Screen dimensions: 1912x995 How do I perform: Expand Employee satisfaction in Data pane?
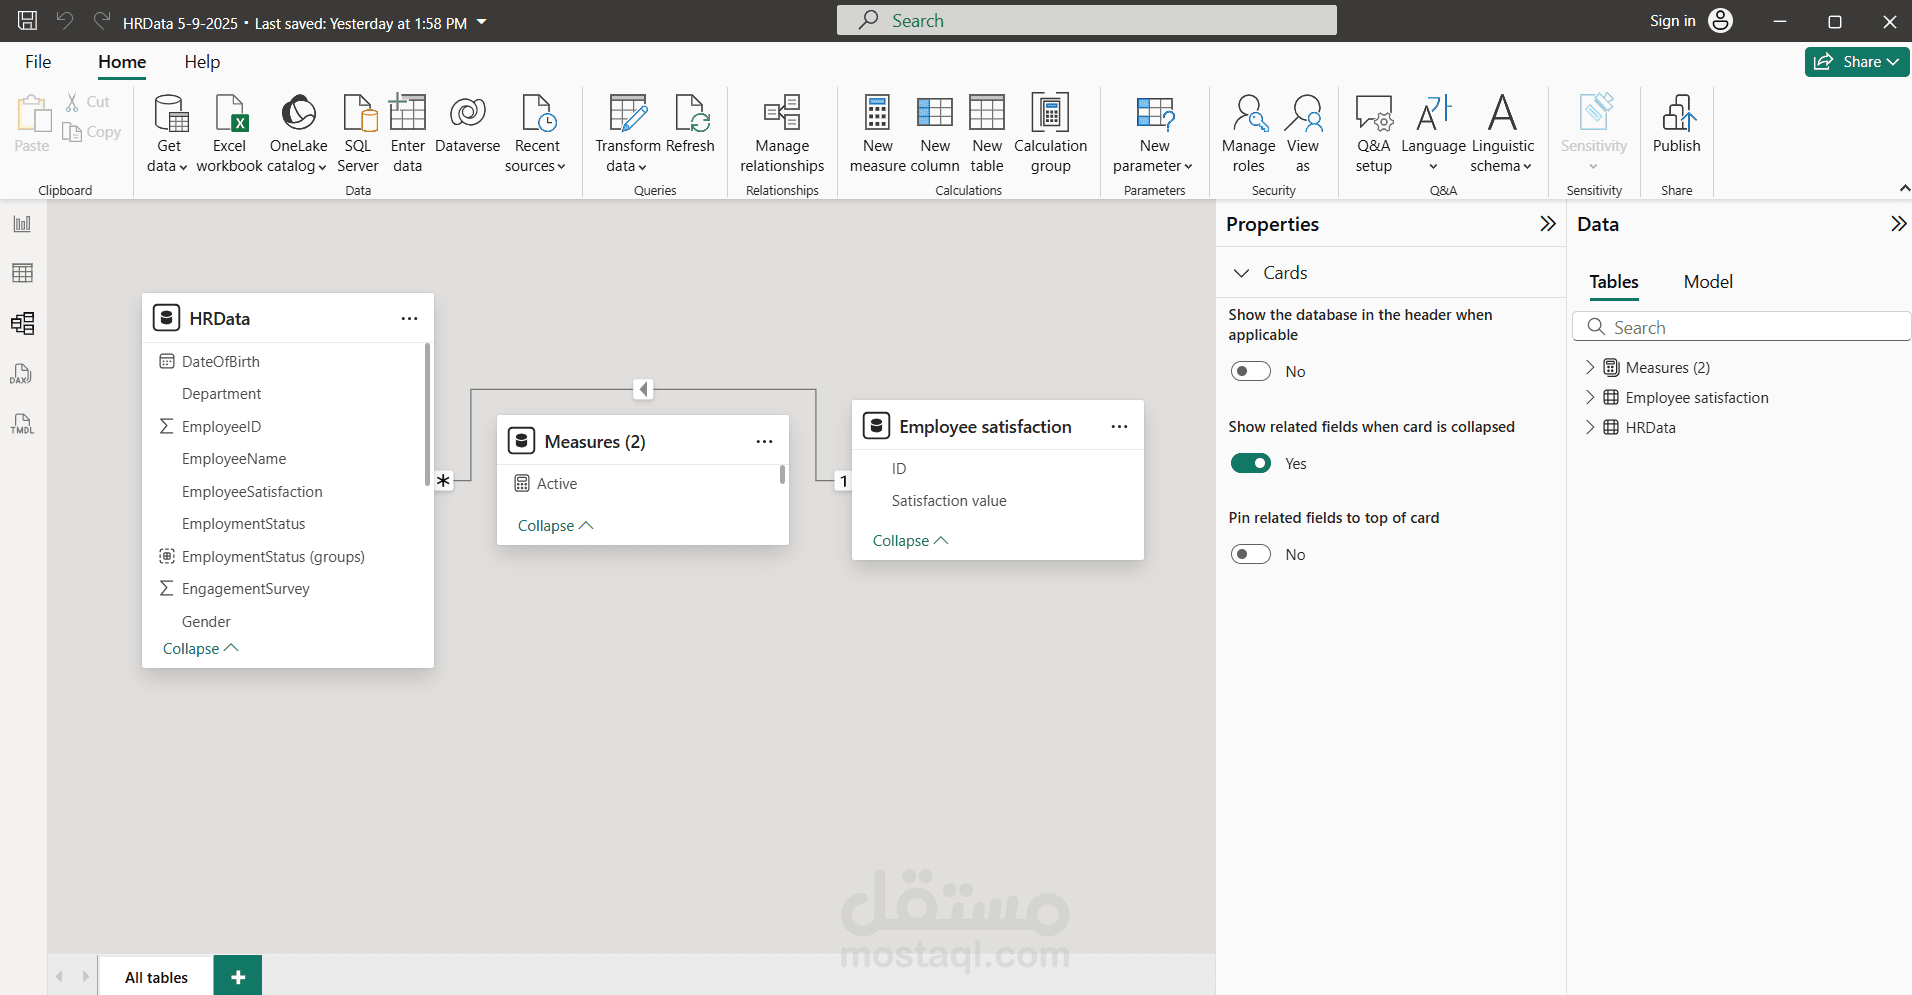click(1590, 397)
